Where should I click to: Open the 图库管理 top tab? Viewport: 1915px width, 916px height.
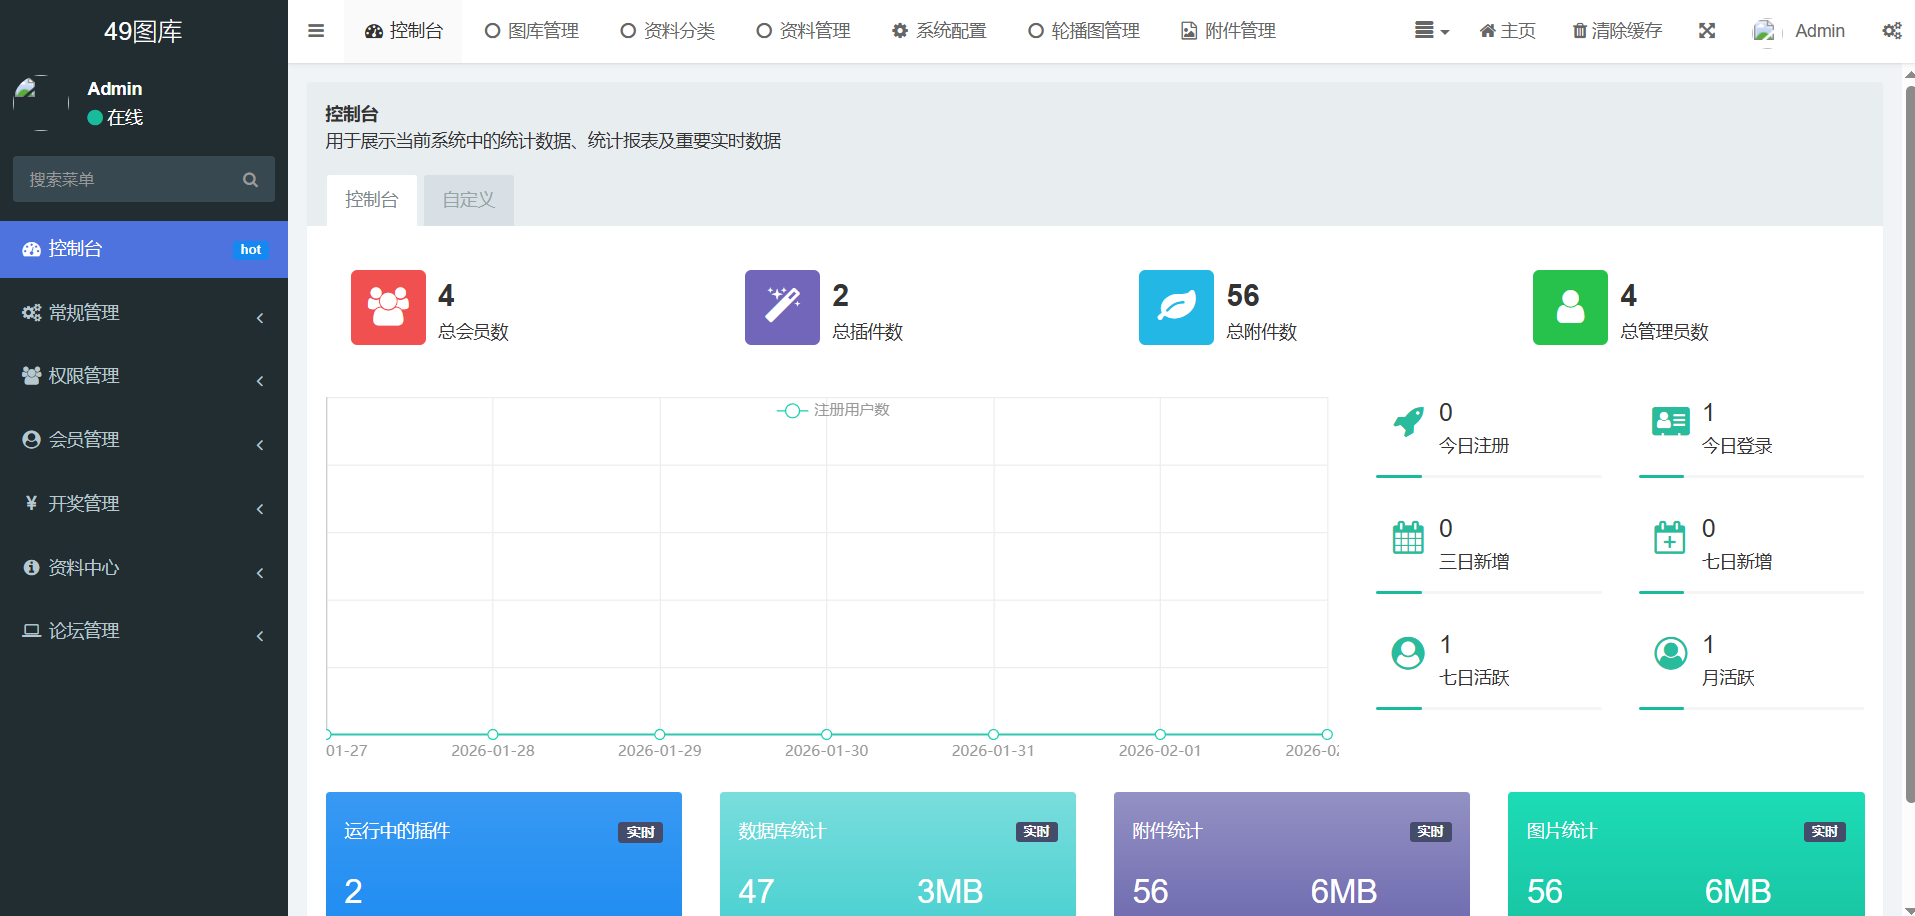click(532, 31)
